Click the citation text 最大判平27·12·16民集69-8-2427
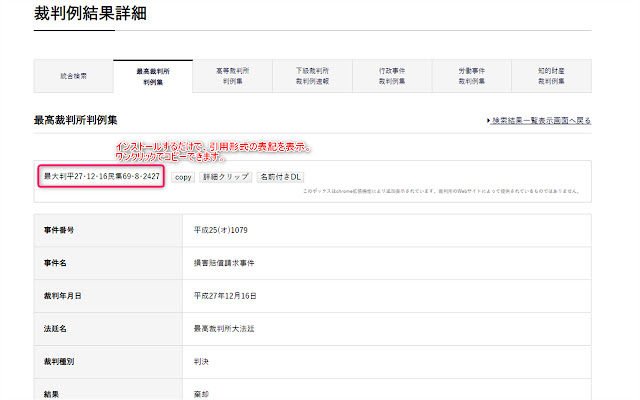The height and width of the screenshot is (400, 640). coord(100,176)
